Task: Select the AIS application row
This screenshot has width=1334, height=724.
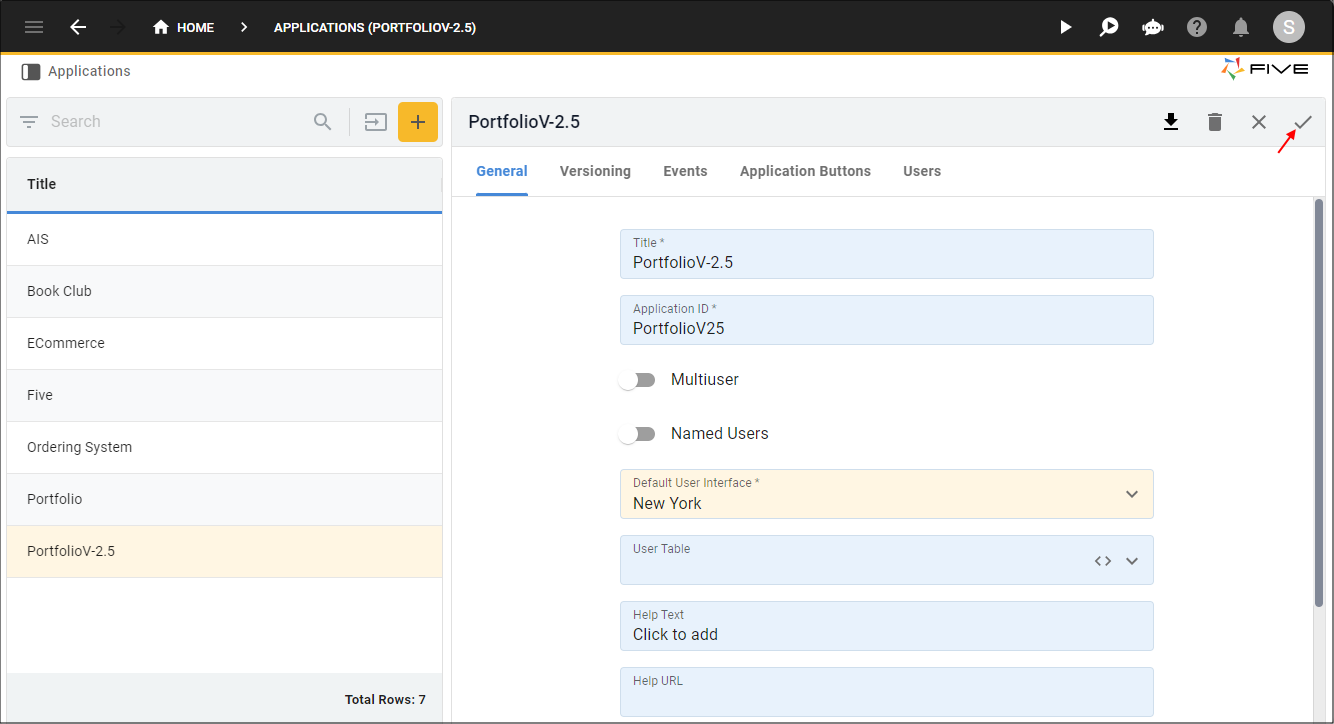Action: click(224, 239)
